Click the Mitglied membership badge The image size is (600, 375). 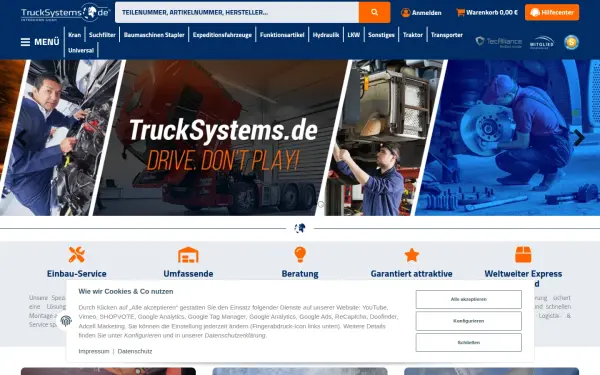click(x=541, y=42)
